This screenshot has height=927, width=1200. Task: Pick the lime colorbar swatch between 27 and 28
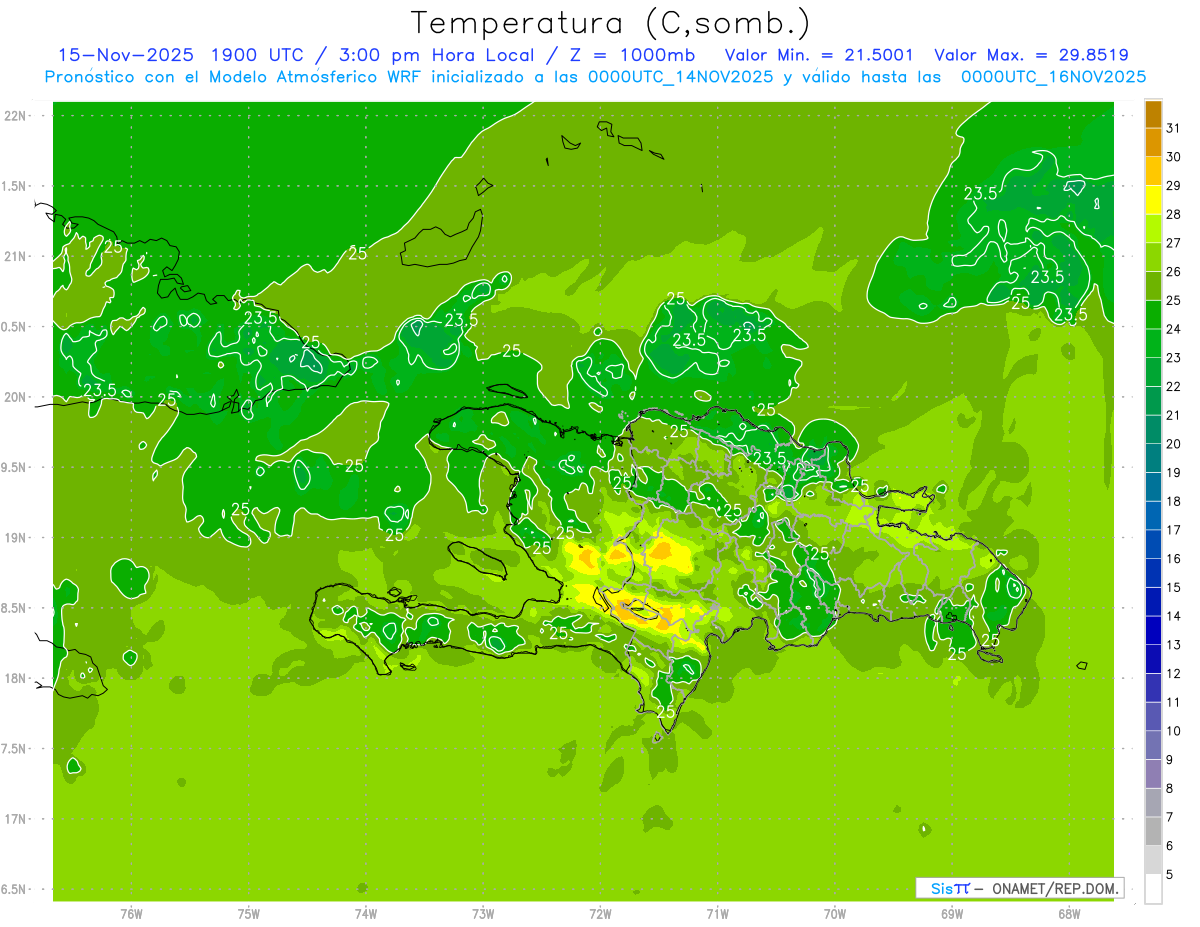click(x=1153, y=228)
